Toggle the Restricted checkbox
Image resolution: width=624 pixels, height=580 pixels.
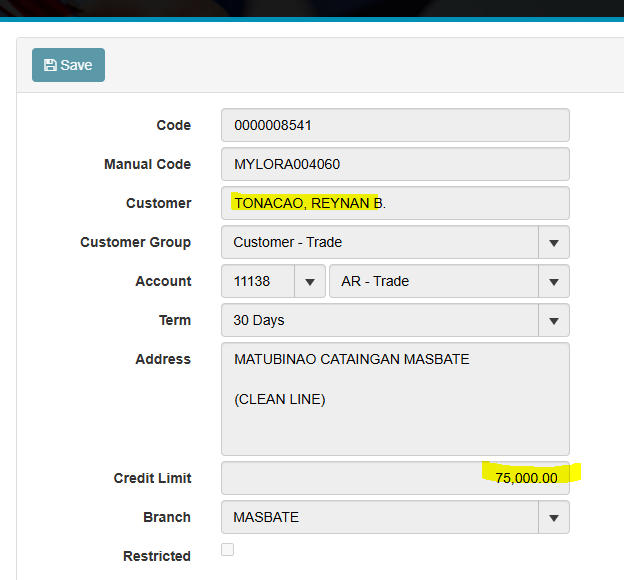click(x=227, y=549)
